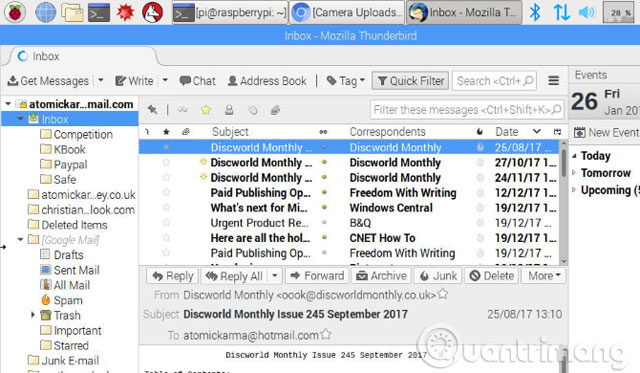
Task: Open the Sent Mail folder
Action: click(x=70, y=270)
